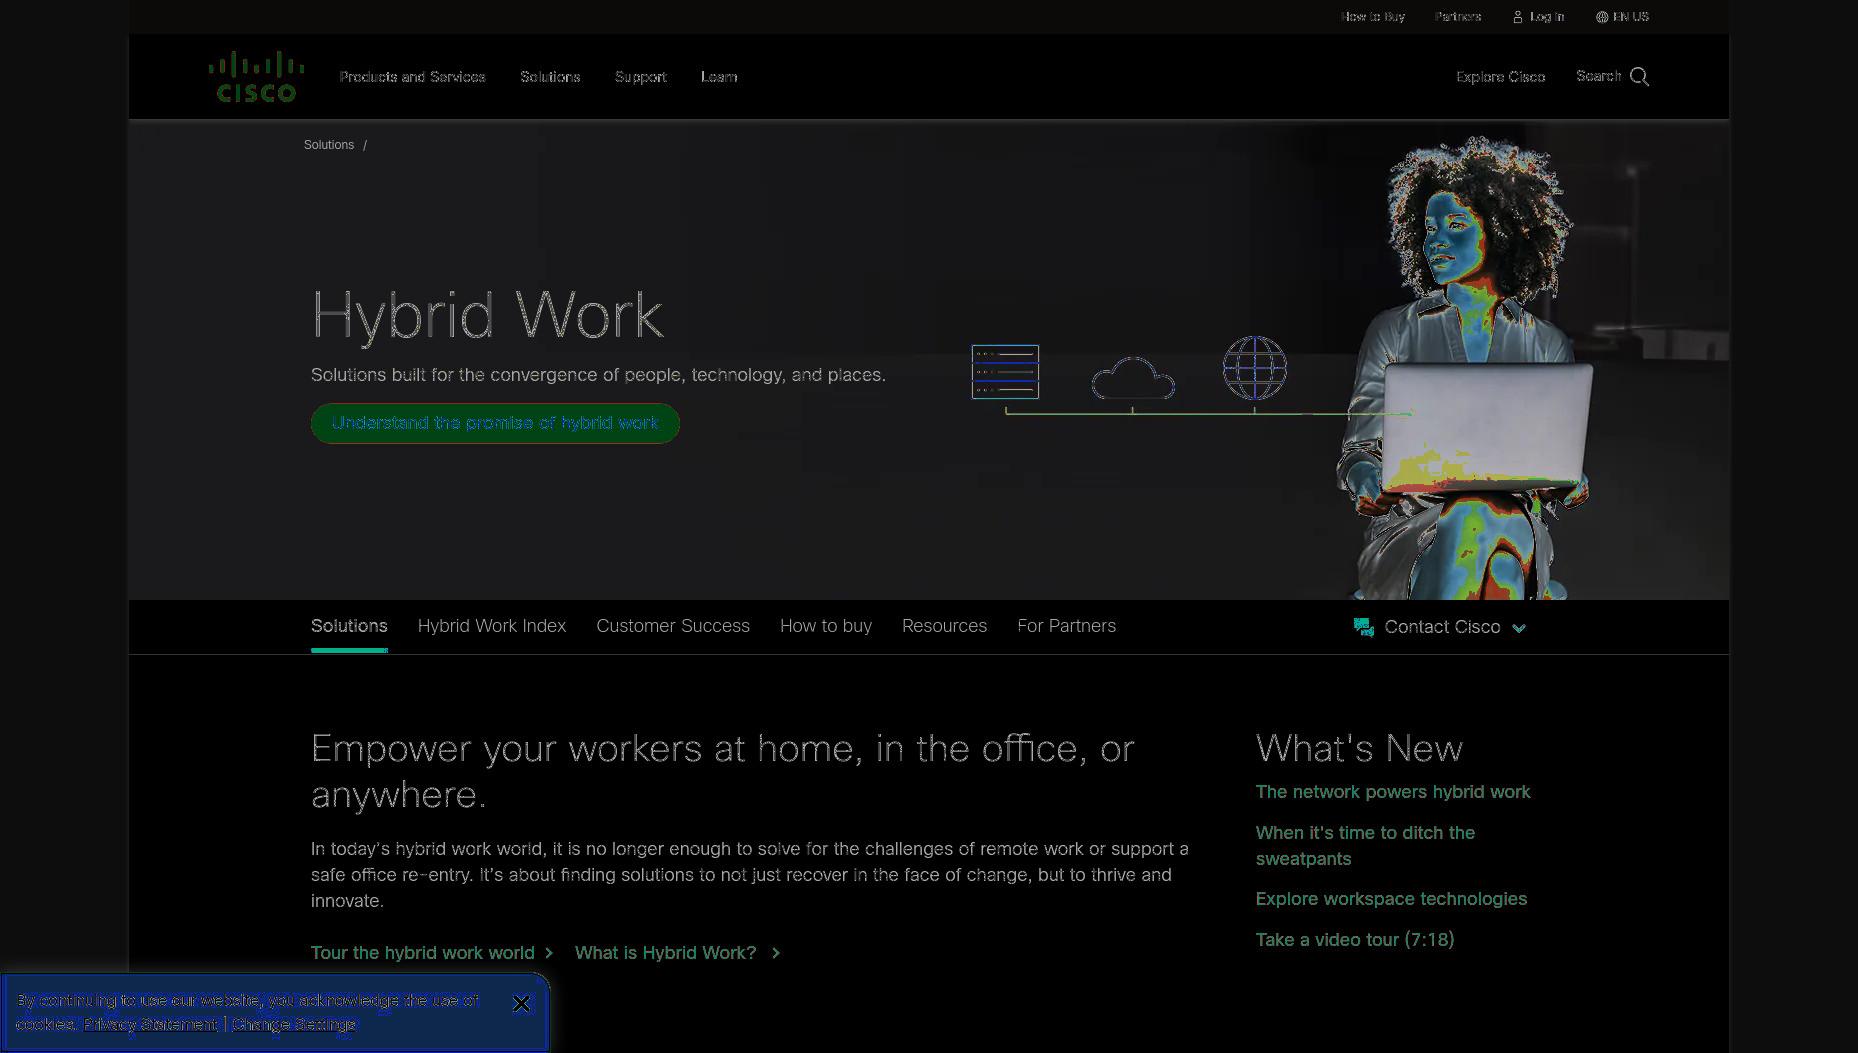Viewport: 1858px width, 1053px height.
Task: Click the Contact Cisco chat icon
Action: pos(1363,627)
